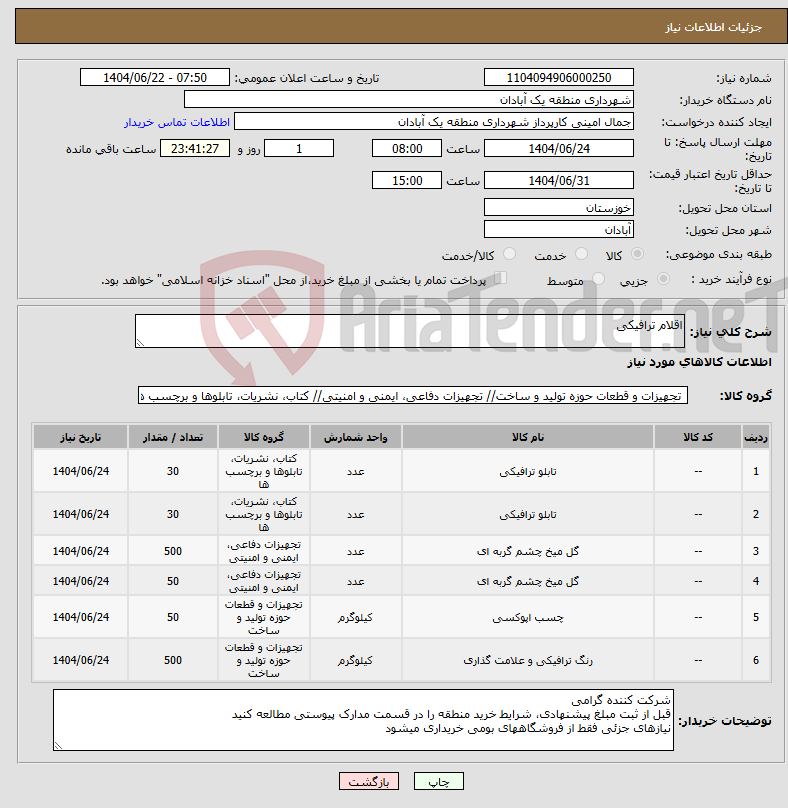The width and height of the screenshot is (788, 808).
Task: Click the اطلاعات کالاهای مورد نیاز heading
Action: [x=699, y=362]
